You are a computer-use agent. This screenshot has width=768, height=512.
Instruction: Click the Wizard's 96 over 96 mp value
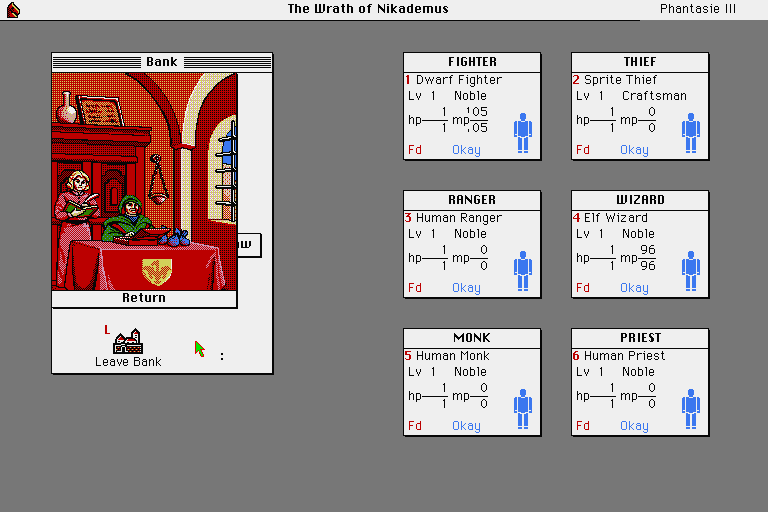[x=648, y=258]
